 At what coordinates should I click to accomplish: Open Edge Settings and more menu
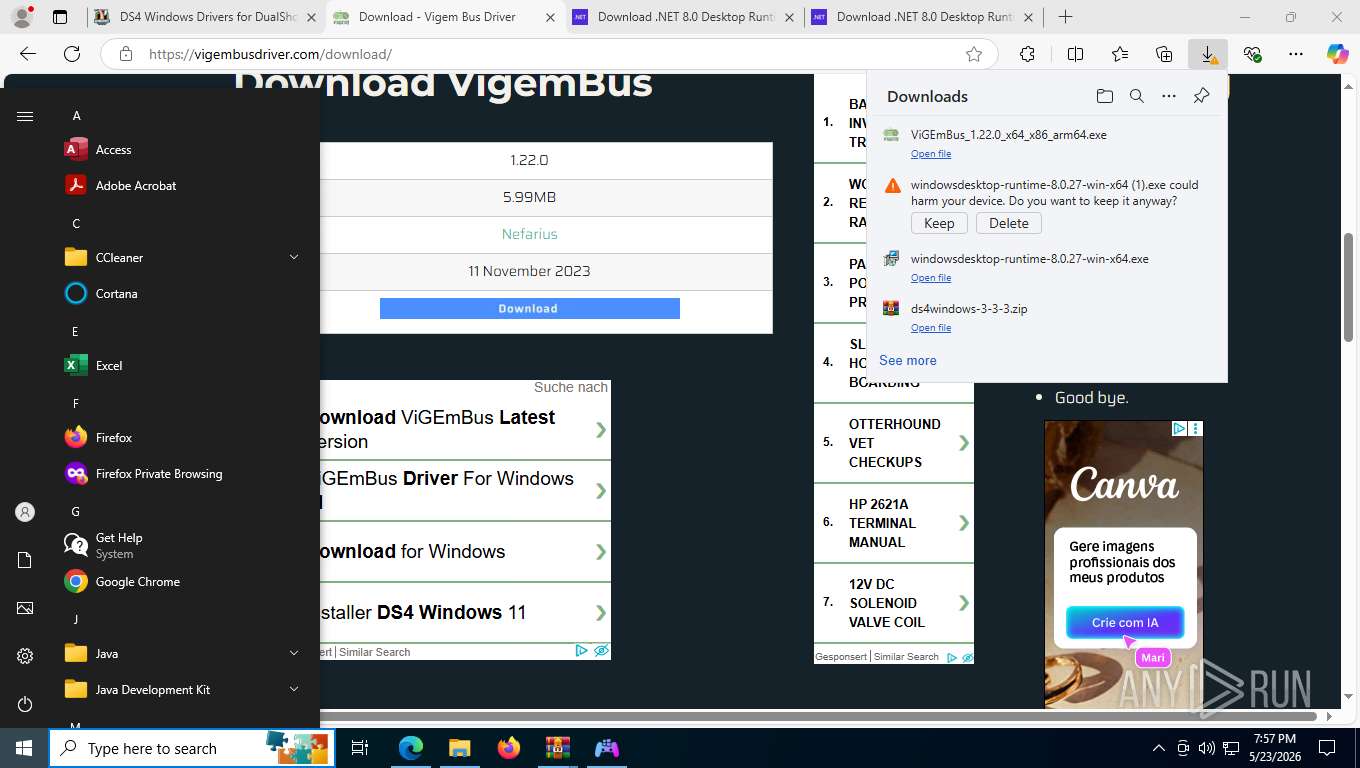tap(1296, 54)
